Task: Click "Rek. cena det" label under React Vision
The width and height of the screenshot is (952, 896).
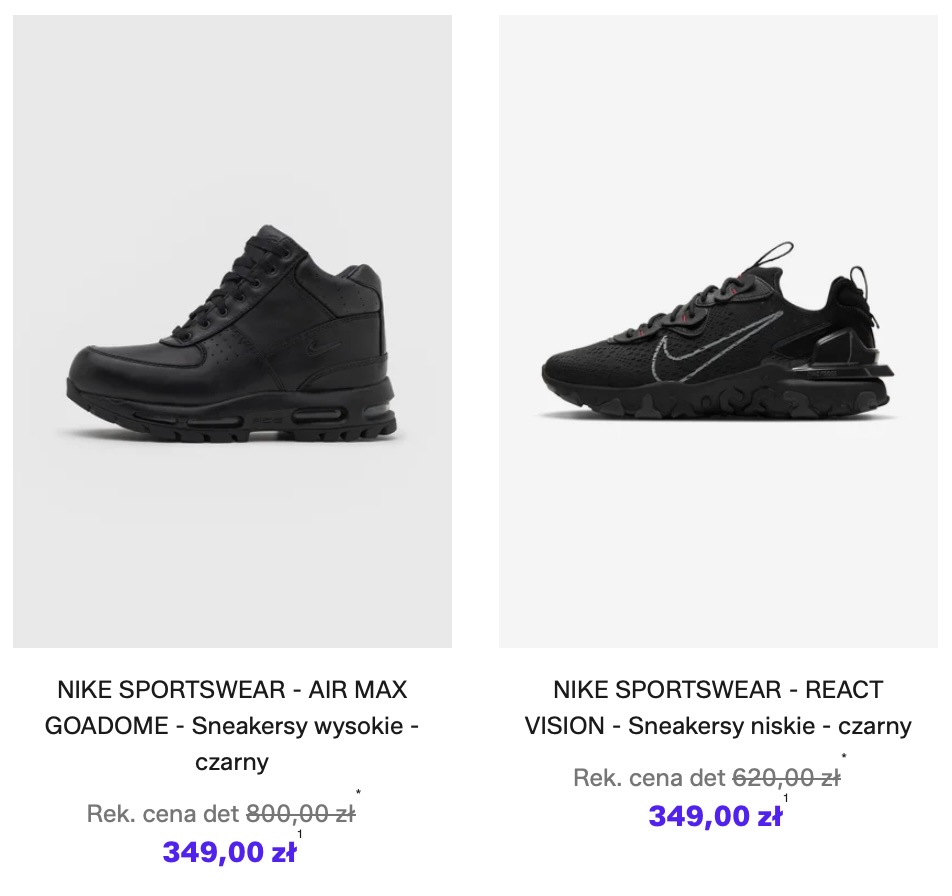Action: tap(649, 778)
